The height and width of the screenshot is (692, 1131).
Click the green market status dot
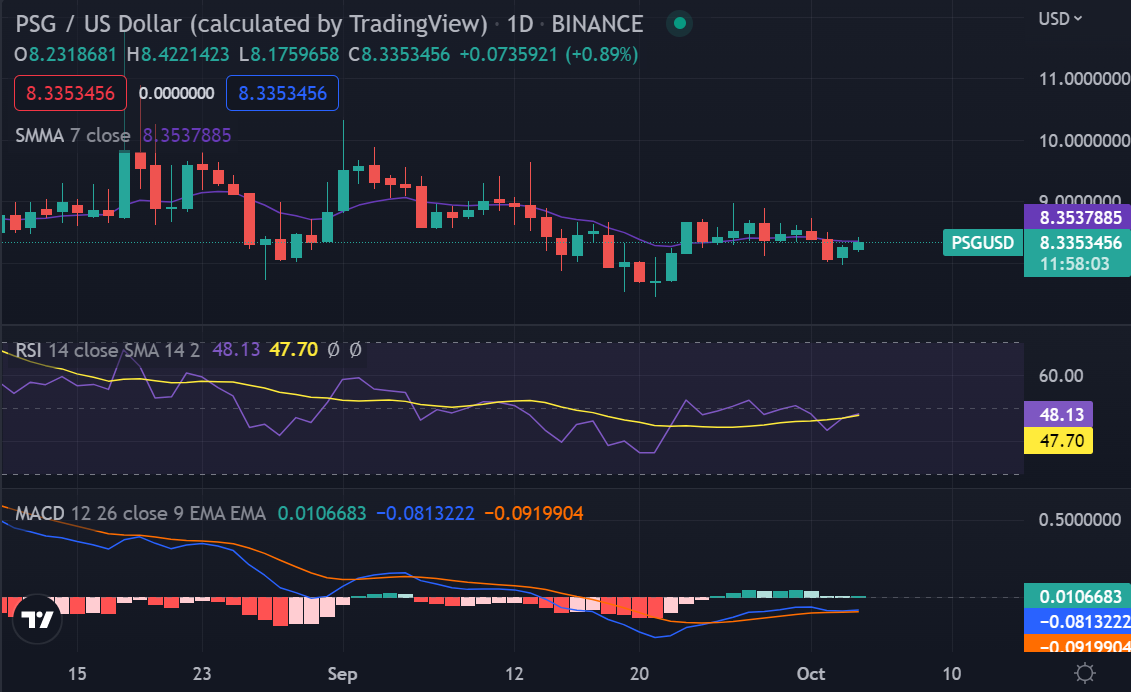click(679, 24)
